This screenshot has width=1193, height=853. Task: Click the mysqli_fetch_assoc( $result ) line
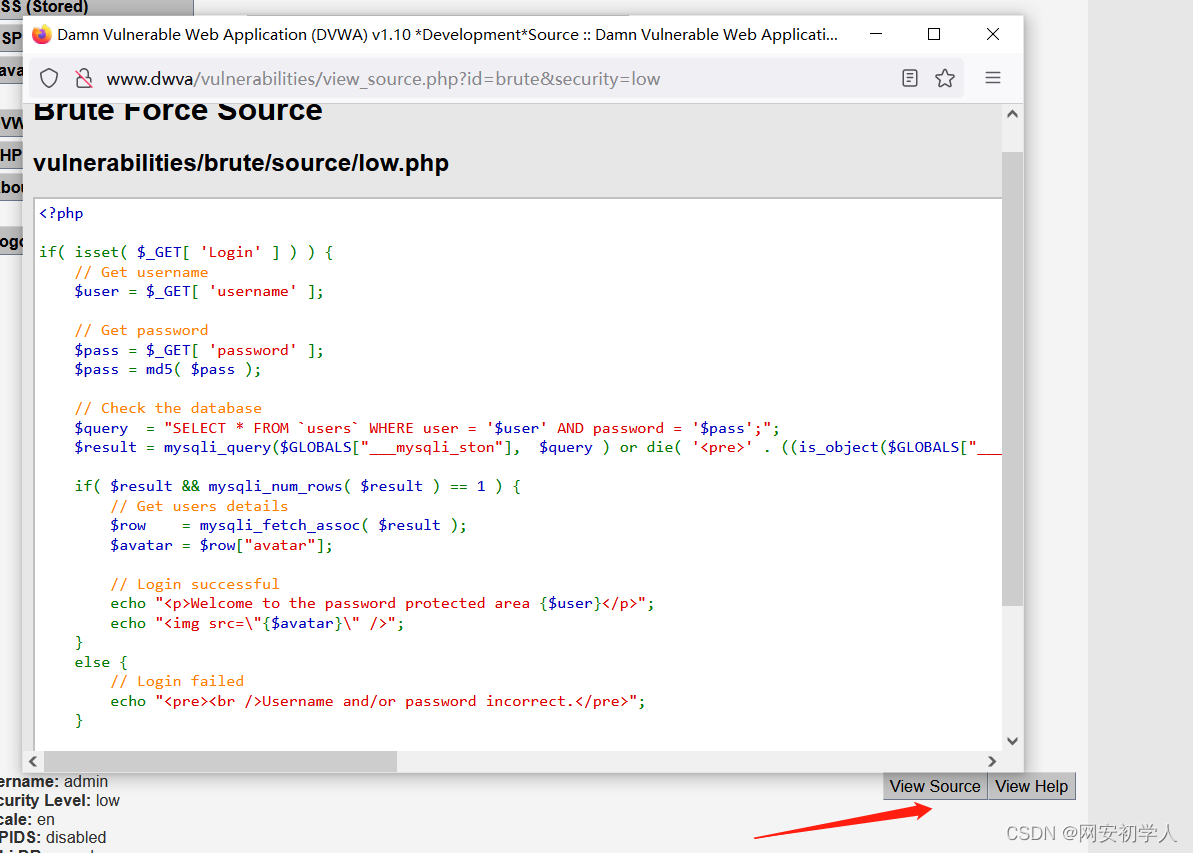(x=288, y=525)
